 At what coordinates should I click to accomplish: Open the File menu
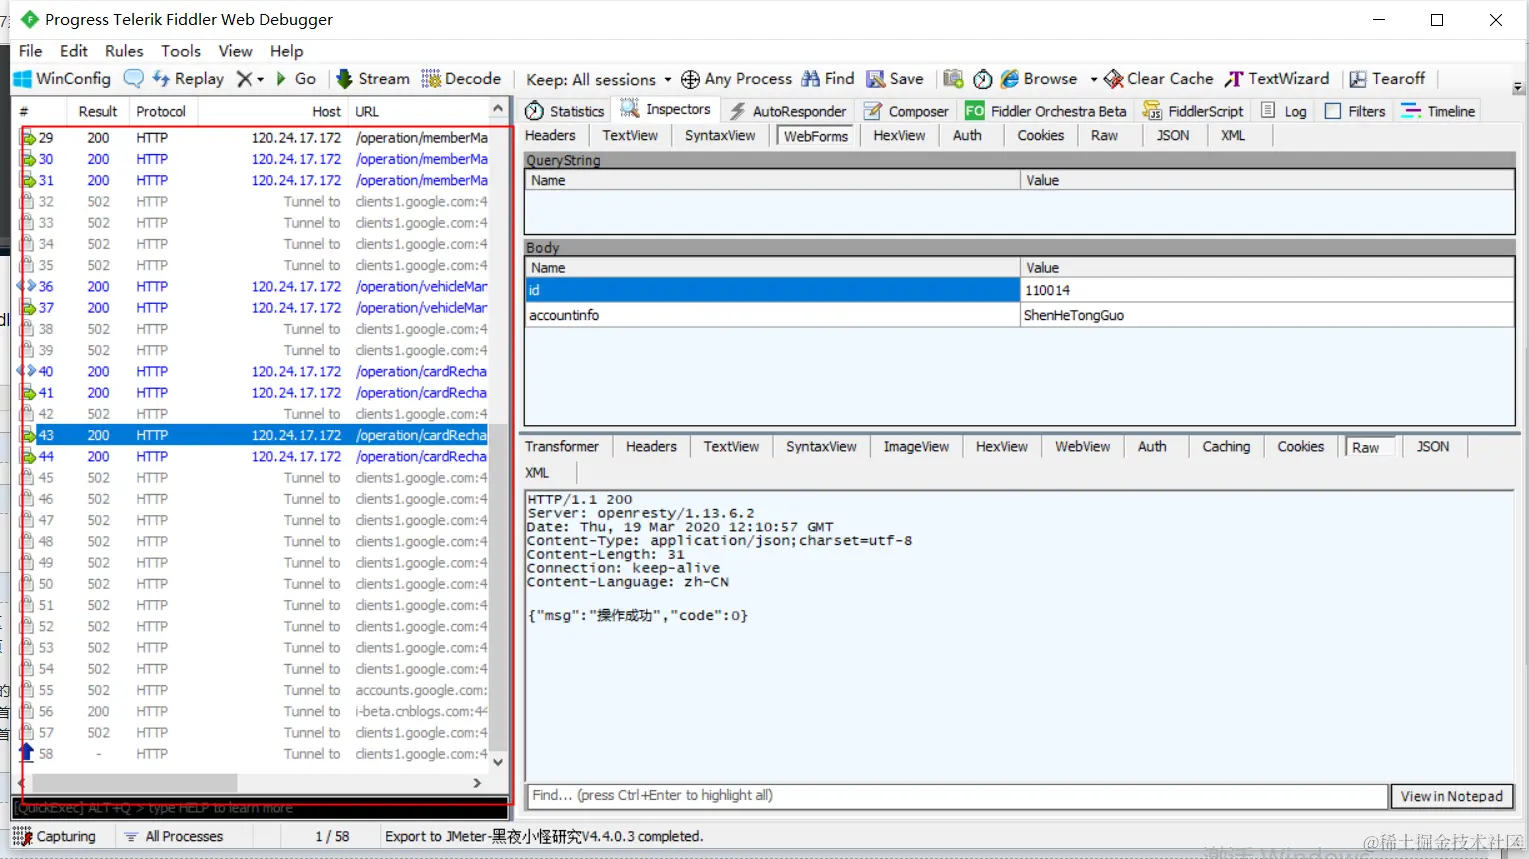click(31, 51)
